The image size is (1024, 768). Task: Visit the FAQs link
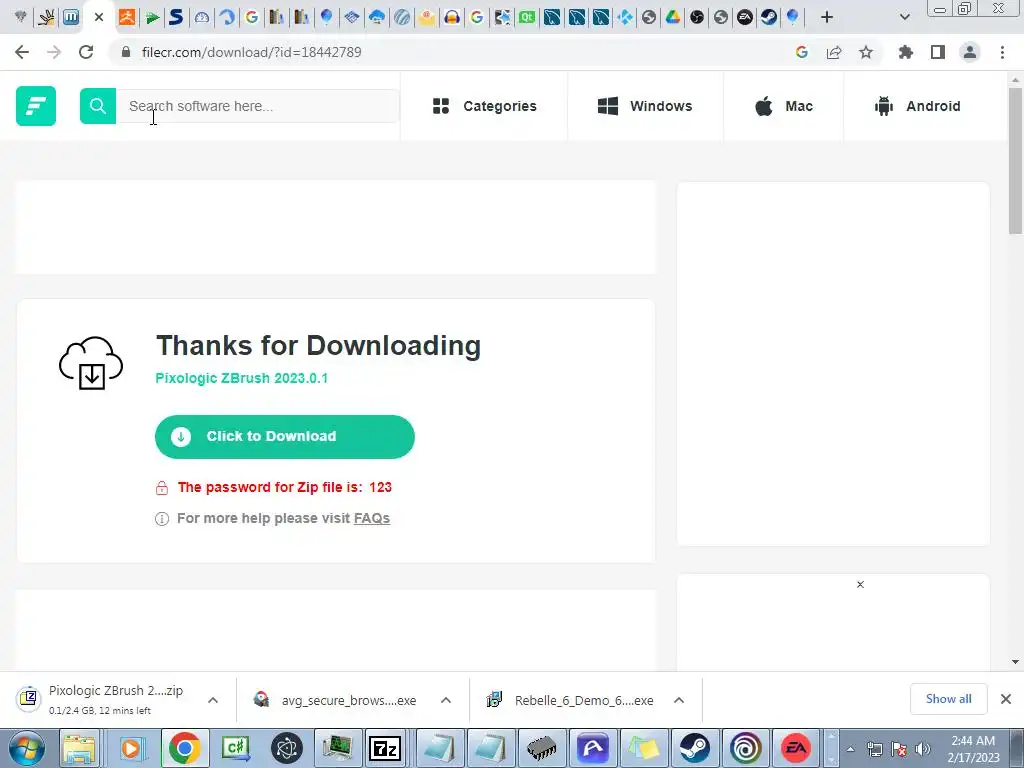click(x=372, y=518)
